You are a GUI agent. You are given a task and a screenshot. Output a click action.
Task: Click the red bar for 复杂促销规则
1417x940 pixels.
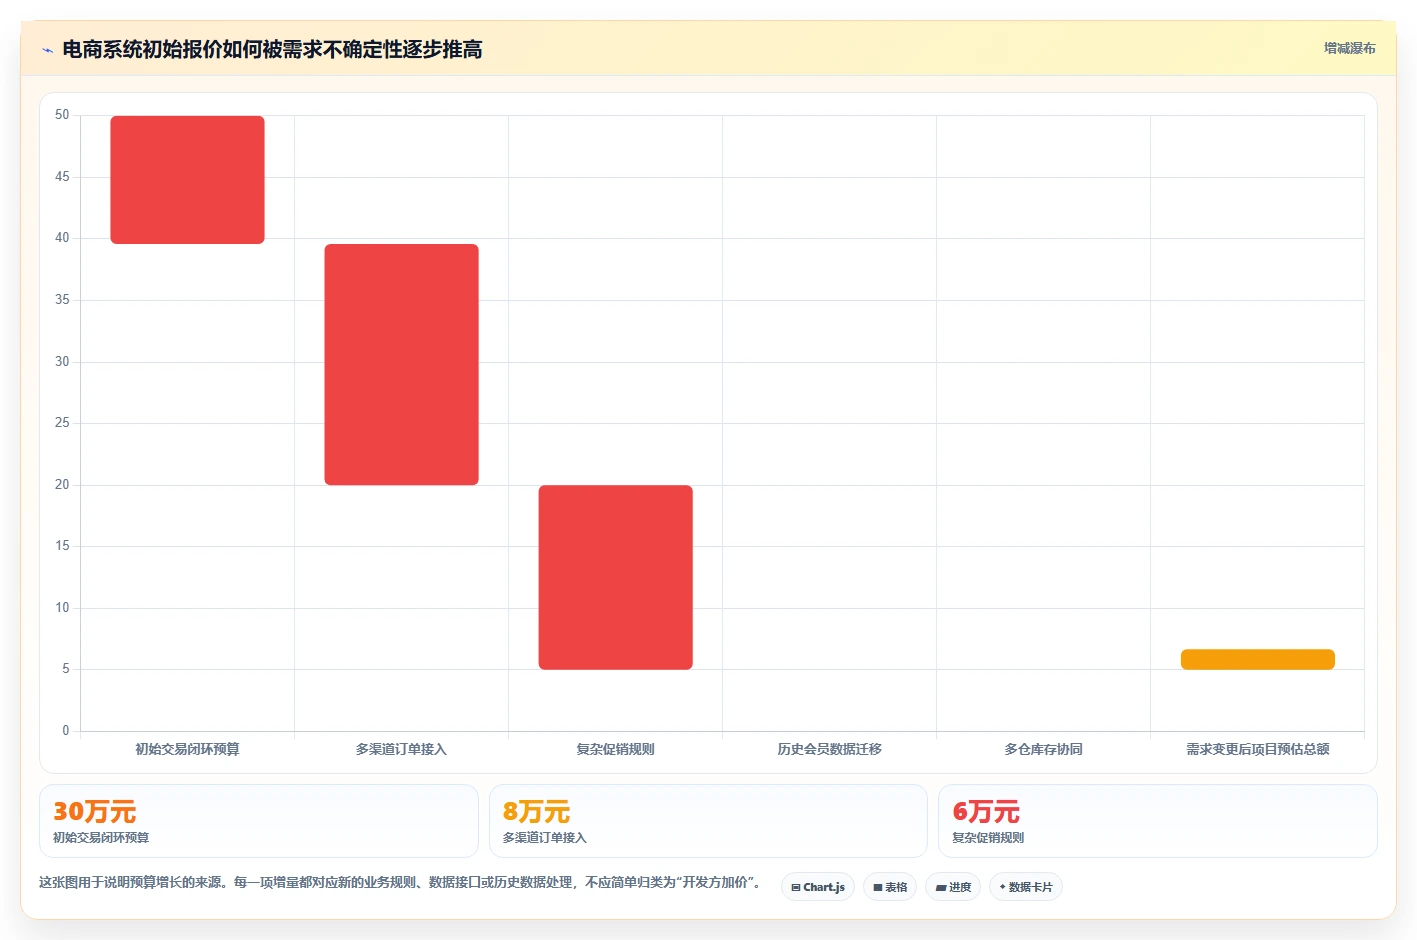tap(615, 577)
